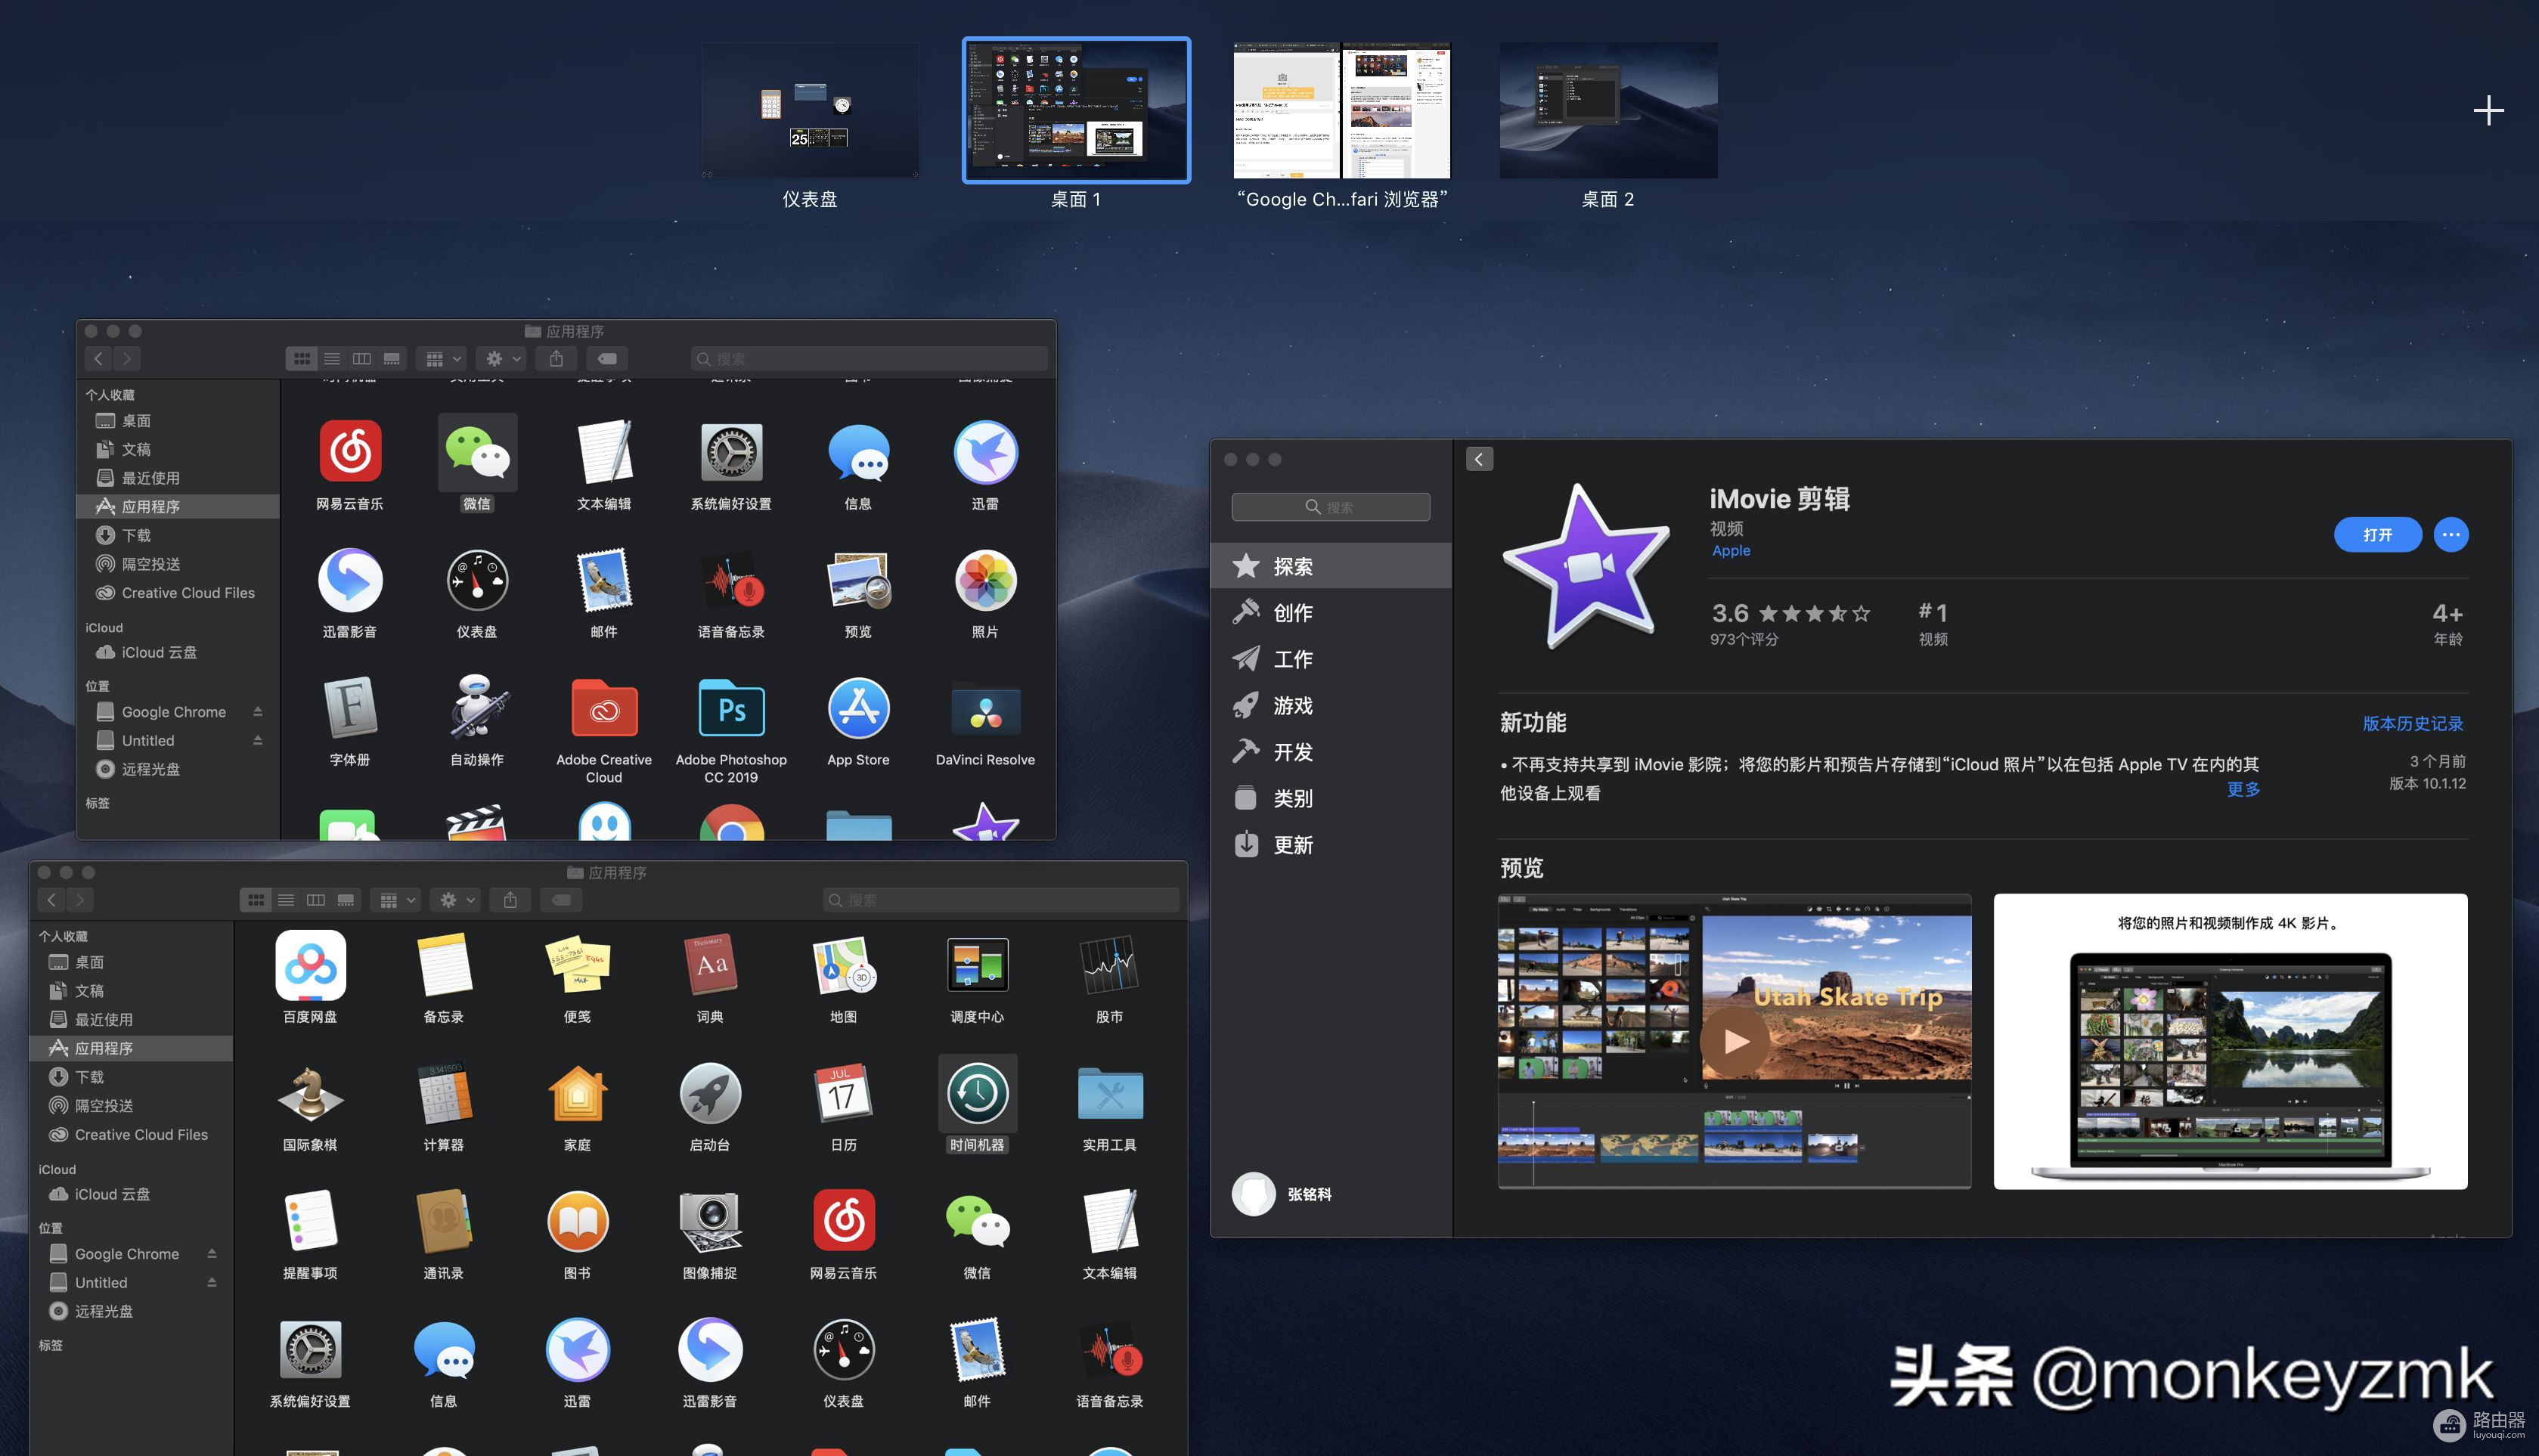Select 探索 tab in App Store sidebar
The height and width of the screenshot is (1456, 2539).
click(x=1331, y=566)
